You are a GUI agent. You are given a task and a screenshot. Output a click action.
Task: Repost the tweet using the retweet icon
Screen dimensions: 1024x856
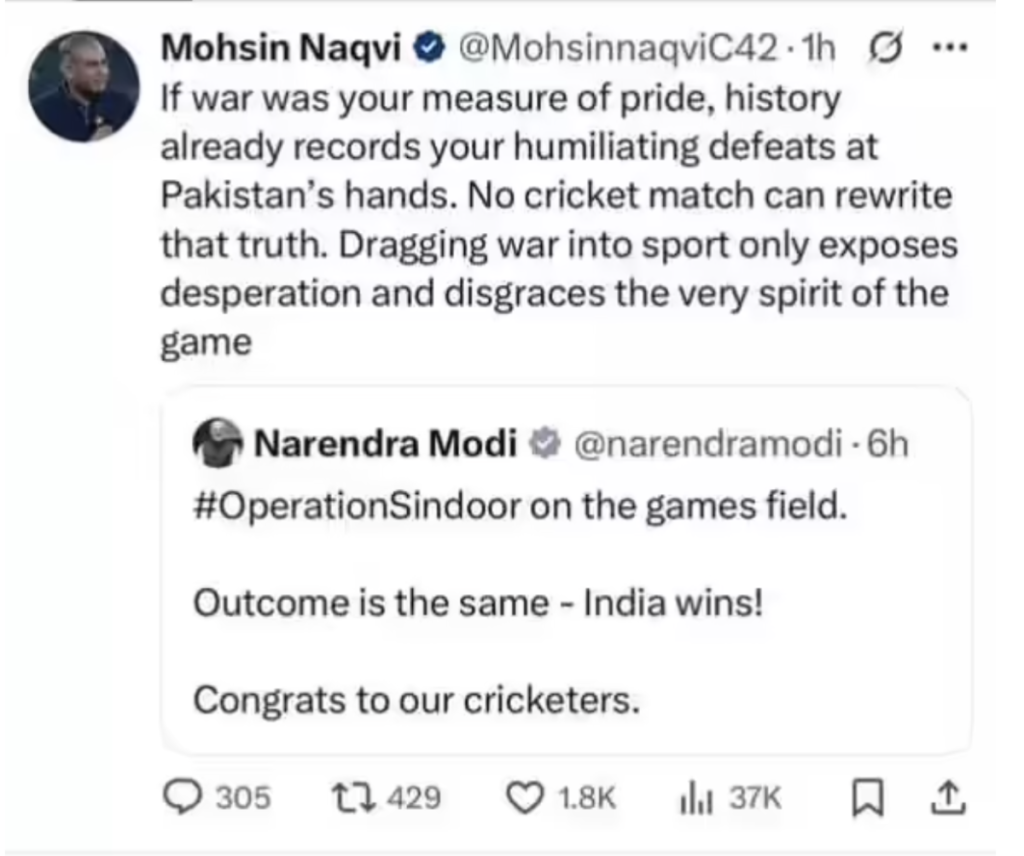[x=352, y=797]
